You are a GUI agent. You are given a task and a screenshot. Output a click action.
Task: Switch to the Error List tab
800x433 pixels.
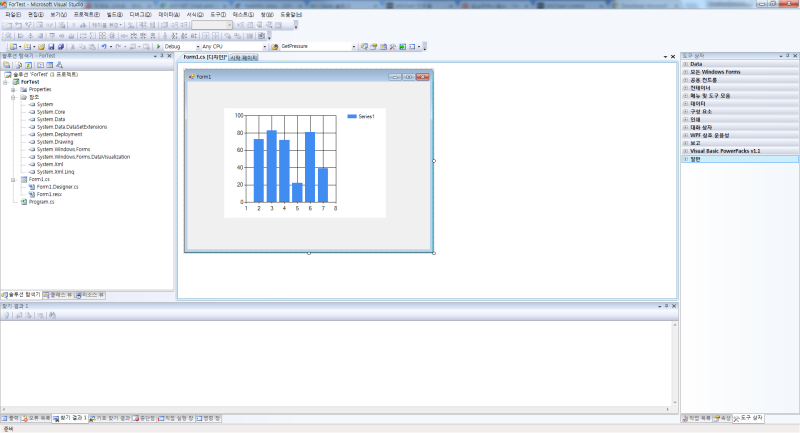pos(36,418)
